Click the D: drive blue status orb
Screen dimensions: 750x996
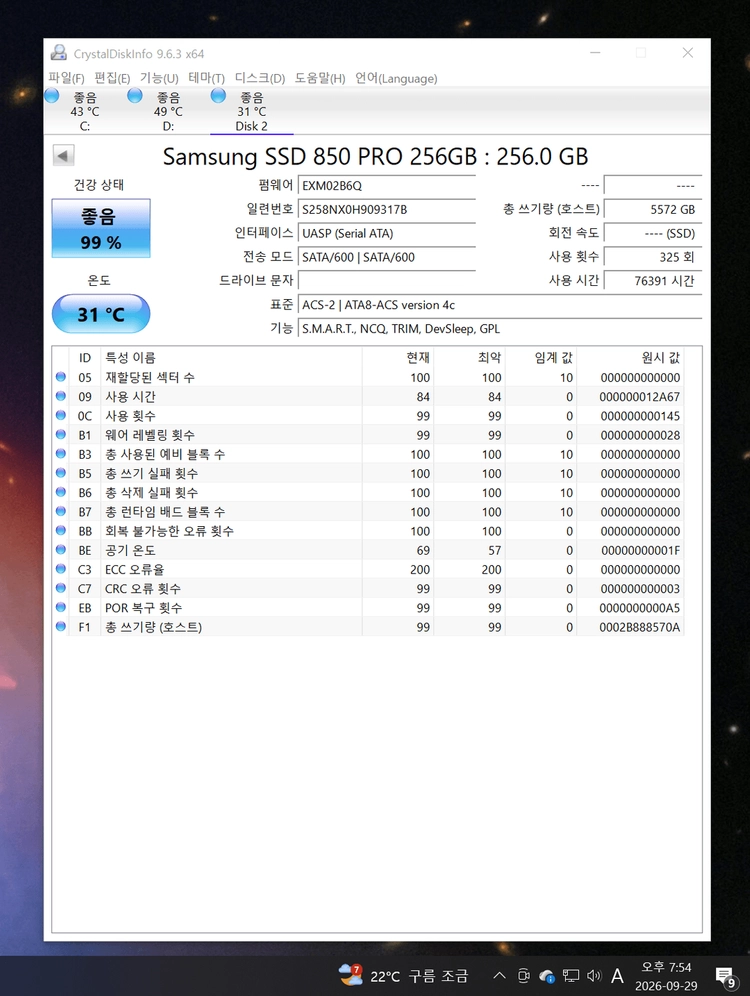click(x=135, y=96)
